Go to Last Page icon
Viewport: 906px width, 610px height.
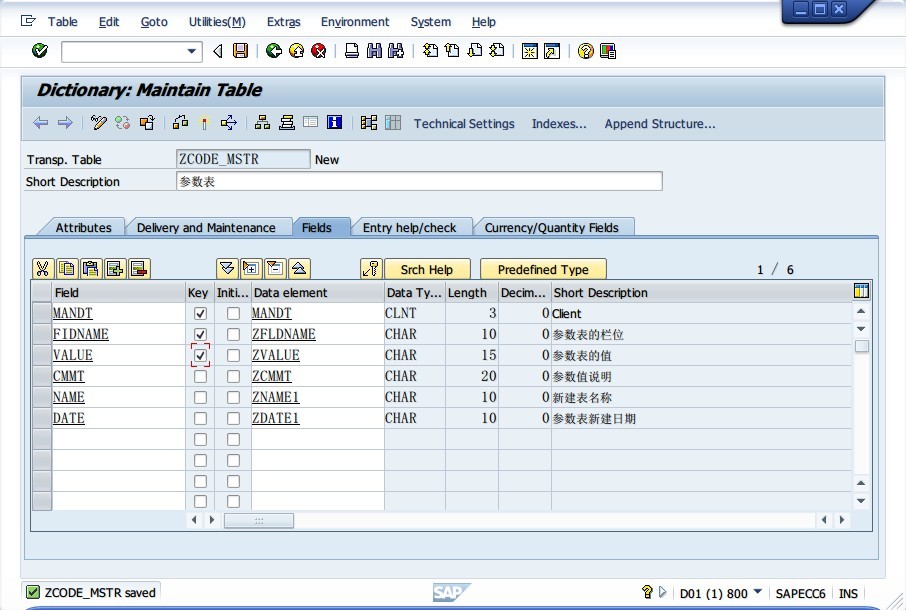tap(497, 51)
